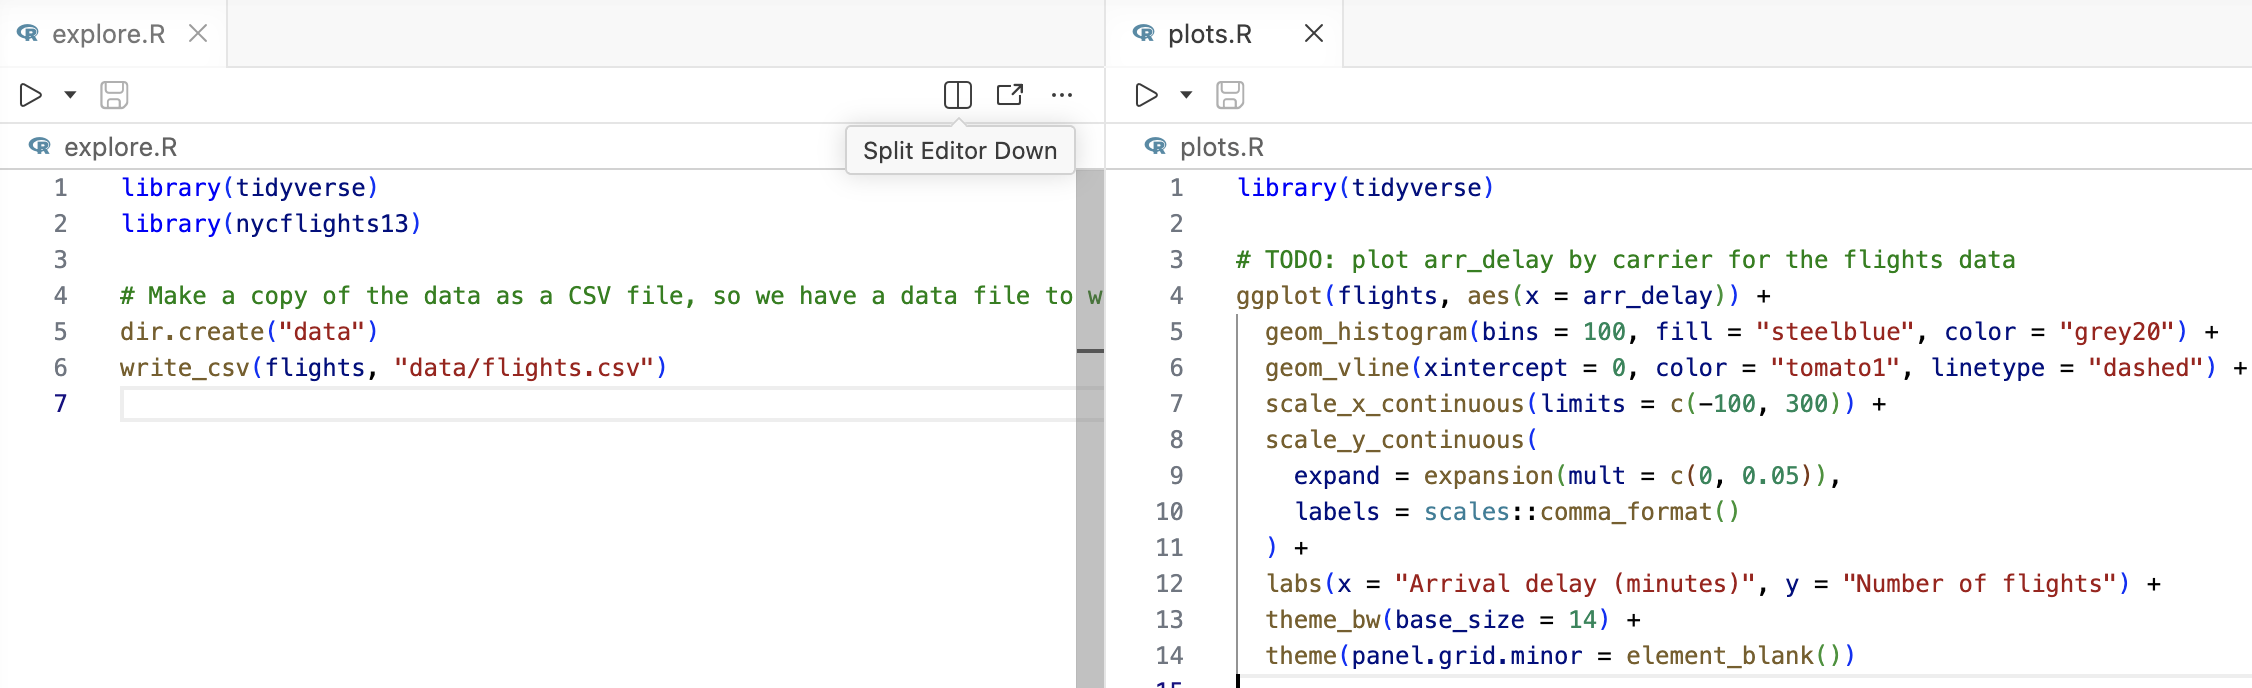The height and width of the screenshot is (688, 2252).
Task: Open explore.R in a new window
Action: tap(1010, 95)
